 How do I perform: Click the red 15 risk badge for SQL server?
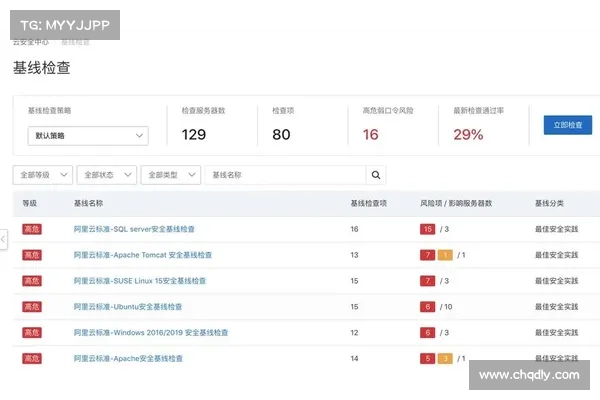427,229
